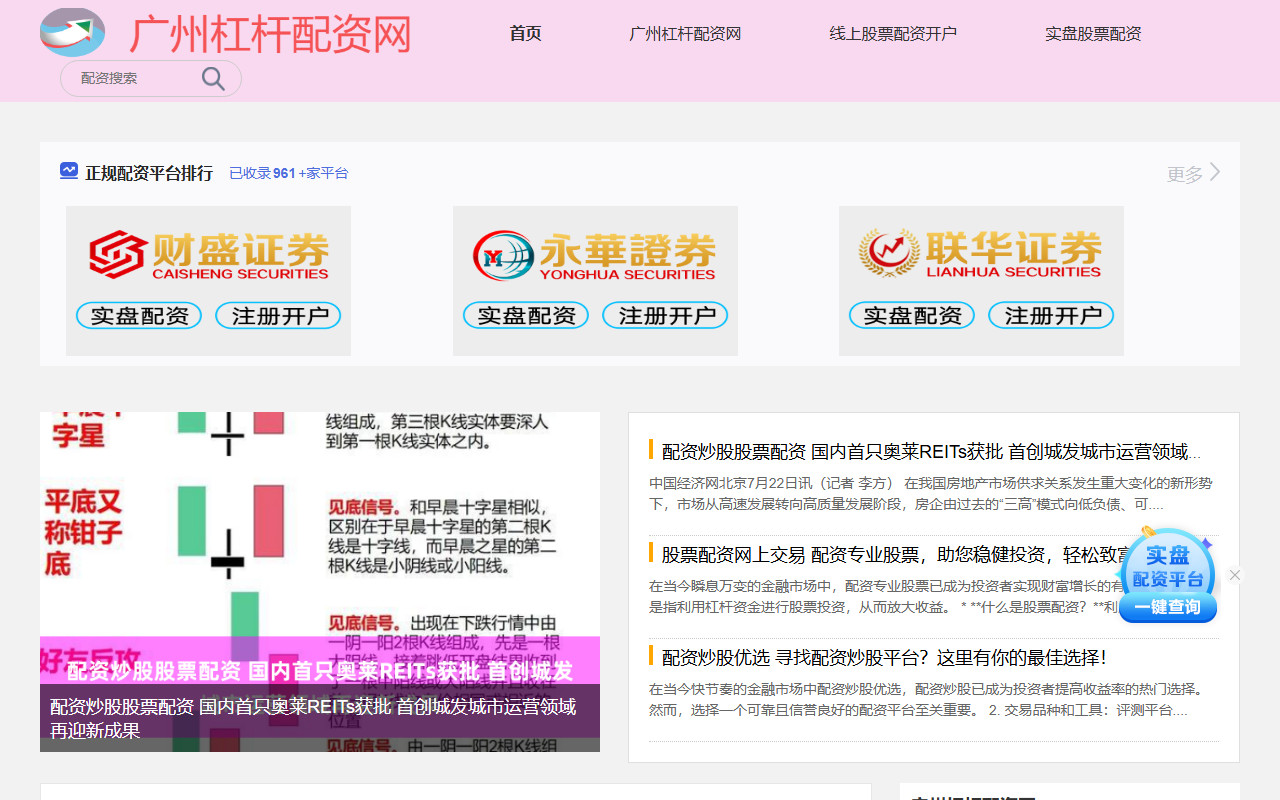The height and width of the screenshot is (800, 1280).
Task: Click 实盘配资 under 永華證券
Action: [x=526, y=316]
